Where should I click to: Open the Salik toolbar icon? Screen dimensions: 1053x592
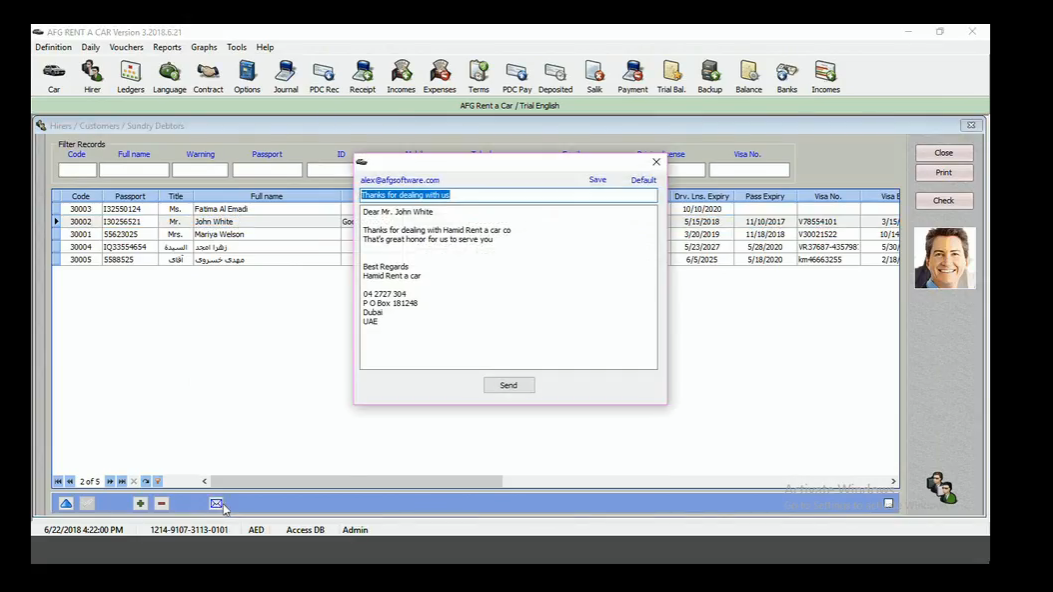(x=594, y=77)
